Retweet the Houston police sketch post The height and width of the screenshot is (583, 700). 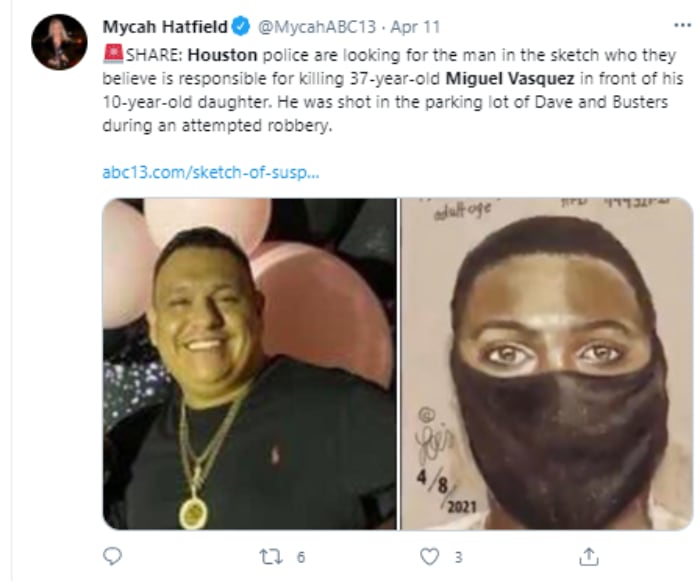(270, 555)
